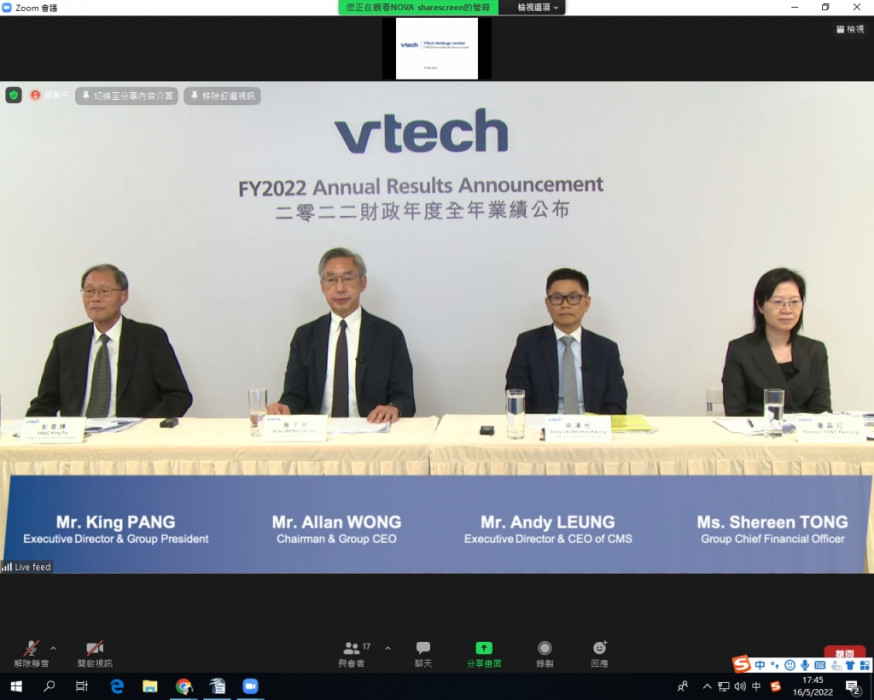Click the Sogou icon in system tray

[x=775, y=686]
